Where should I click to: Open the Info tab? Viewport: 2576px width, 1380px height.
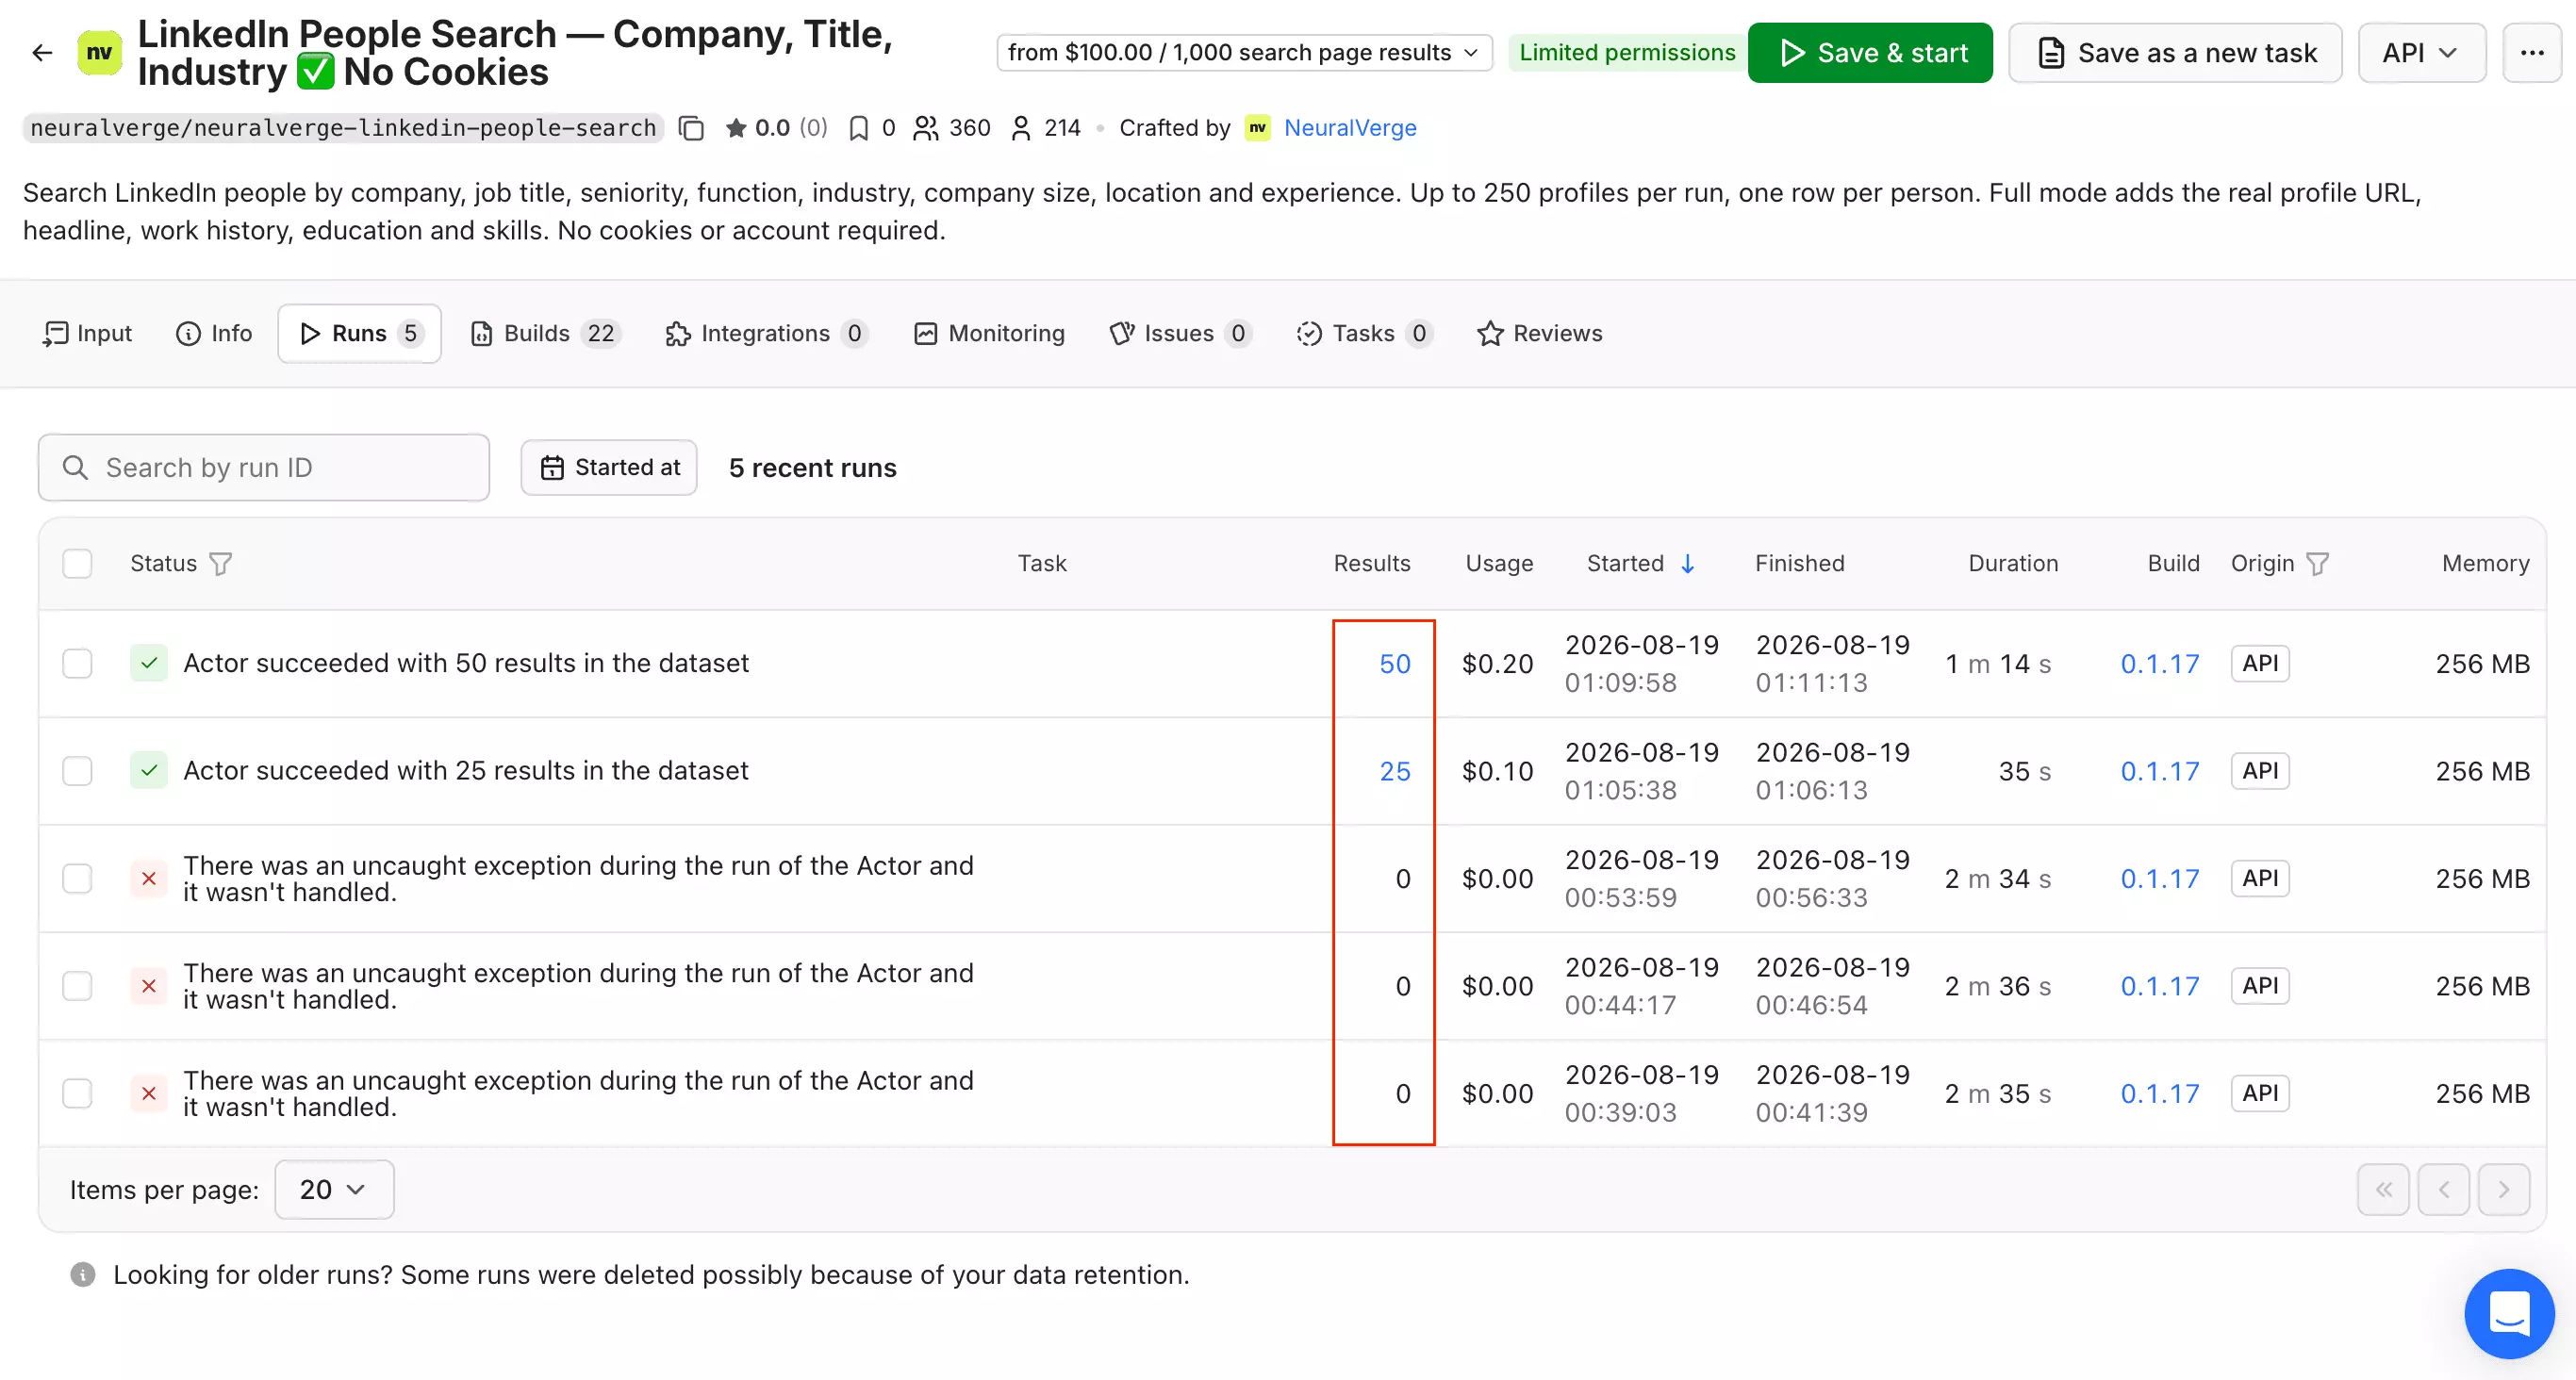(x=214, y=333)
